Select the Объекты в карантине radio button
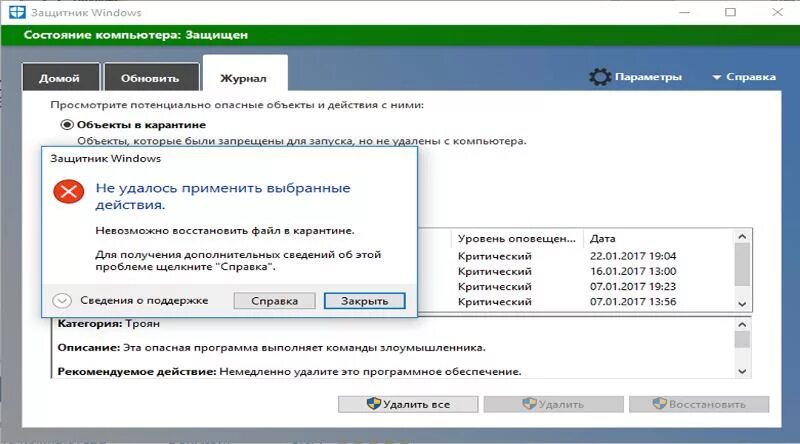 coord(67,125)
